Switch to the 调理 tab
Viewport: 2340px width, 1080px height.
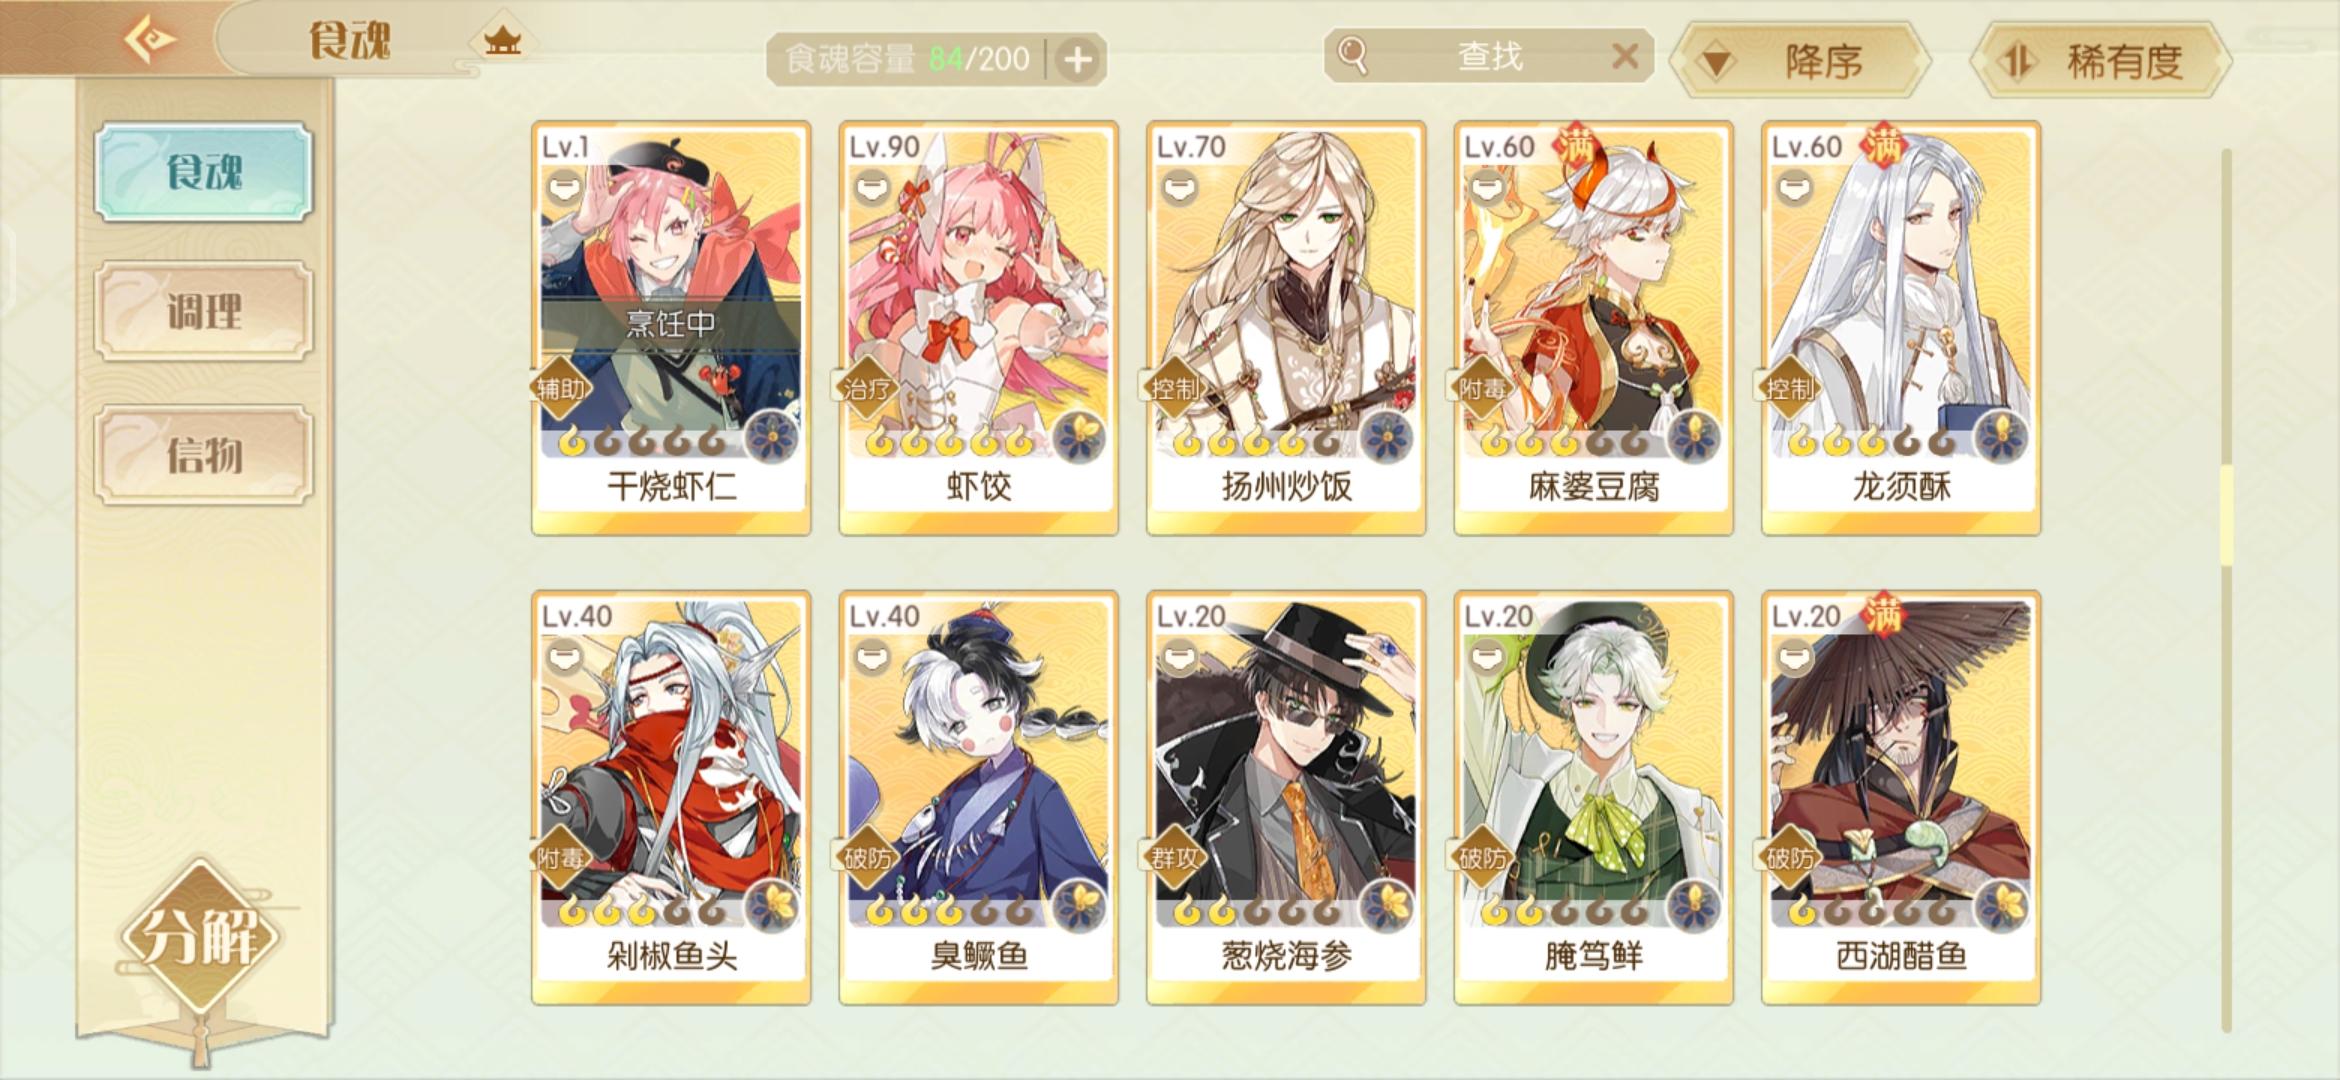pyautogui.click(x=204, y=311)
